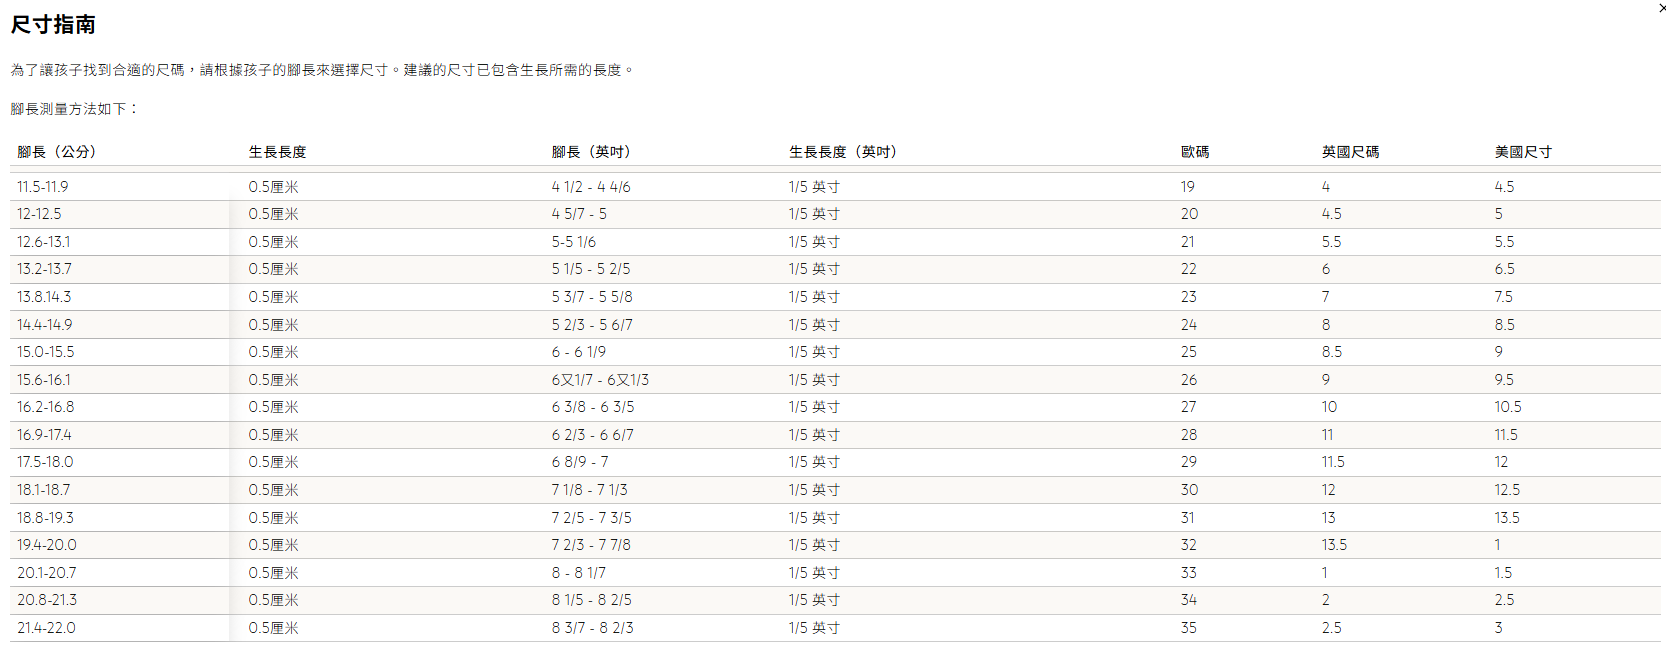Click inch value 7 2/5 - 7 3/5
The height and width of the screenshot is (645, 1666).
[592, 518]
